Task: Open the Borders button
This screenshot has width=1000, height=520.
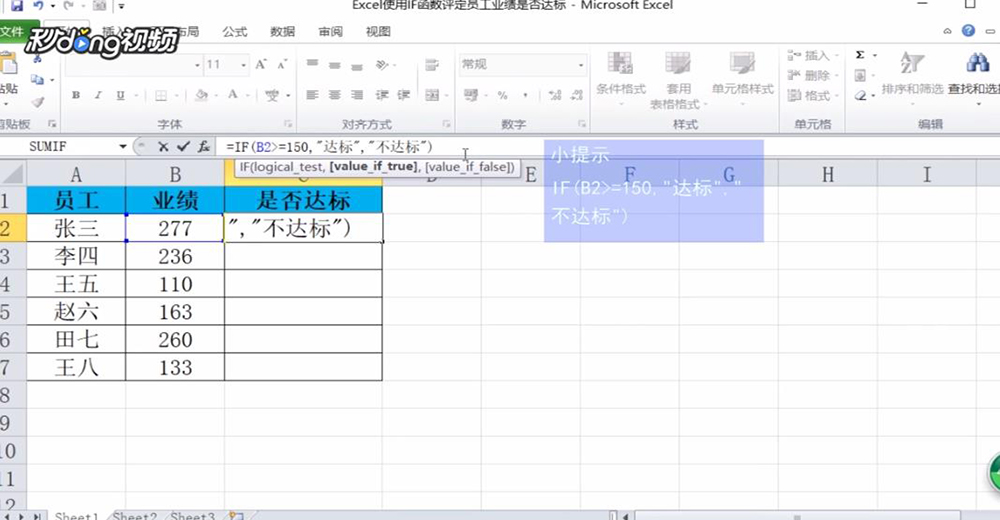Action: 161,95
